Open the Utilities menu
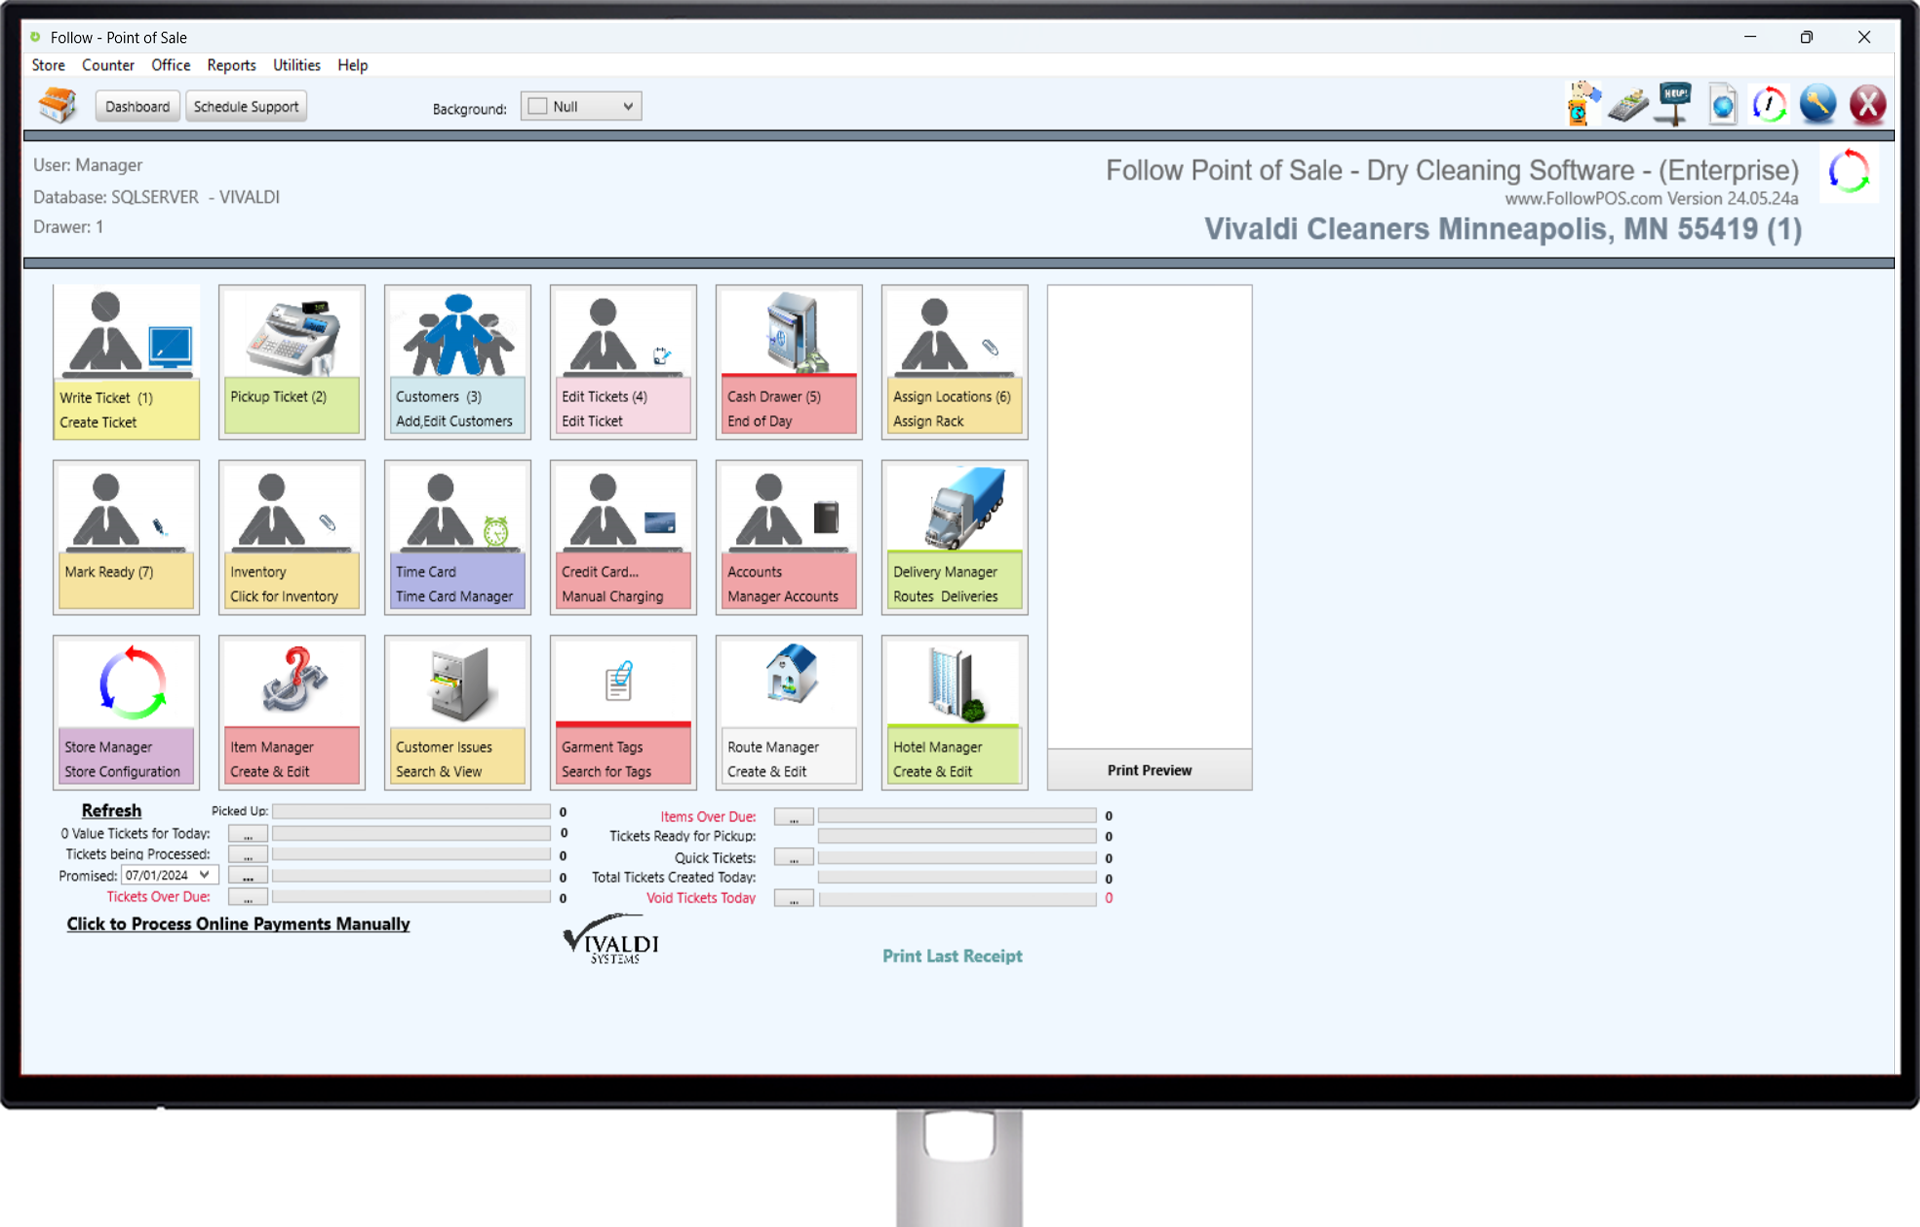The image size is (1920, 1227). pos(297,65)
